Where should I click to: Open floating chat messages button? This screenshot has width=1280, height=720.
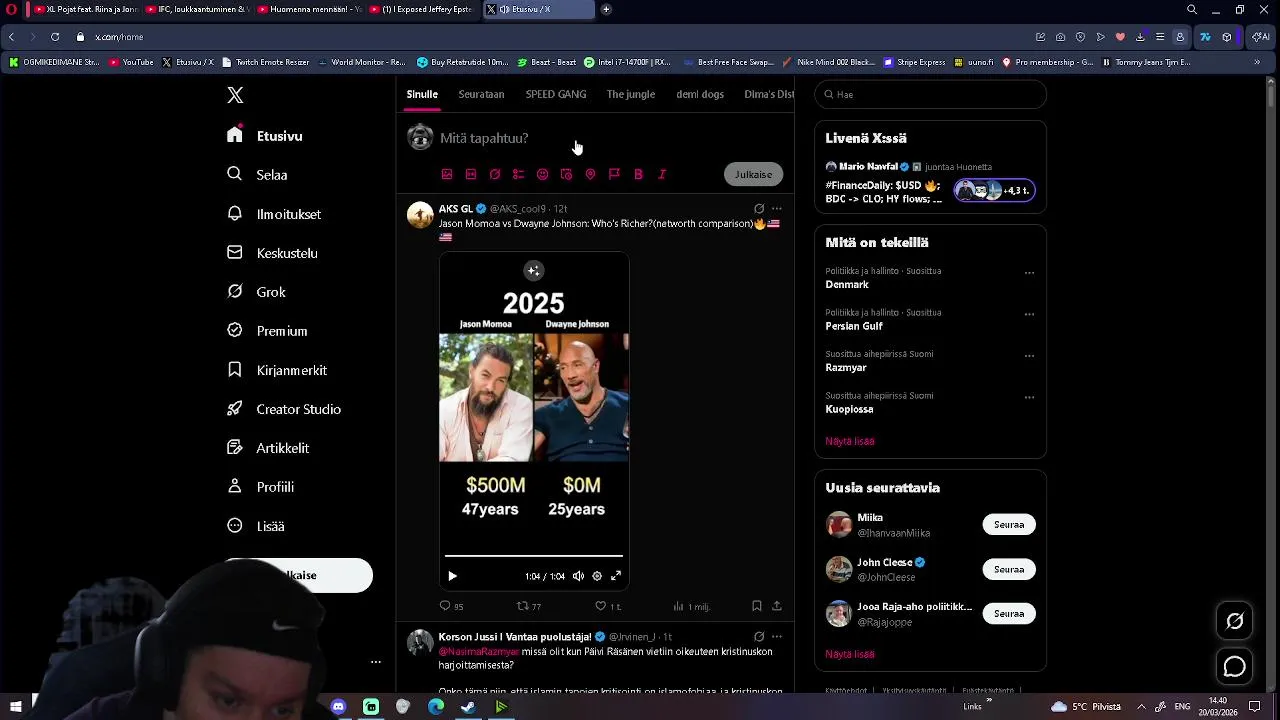pyautogui.click(x=1235, y=667)
